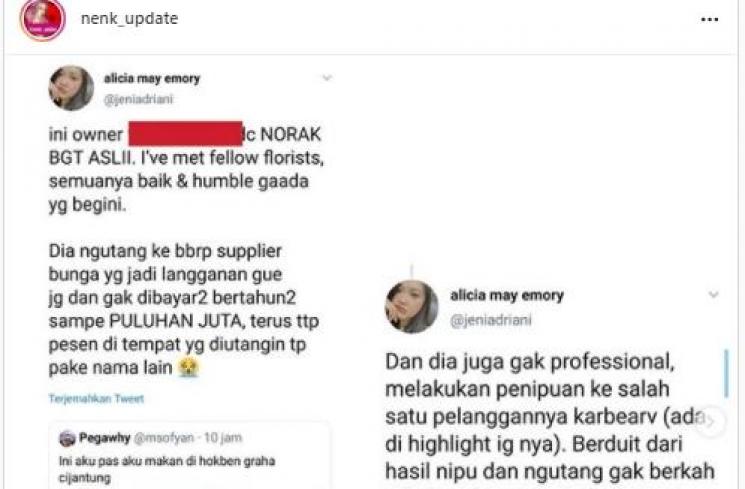
Task: Open first alicia may emory avatar
Action: tap(71, 88)
